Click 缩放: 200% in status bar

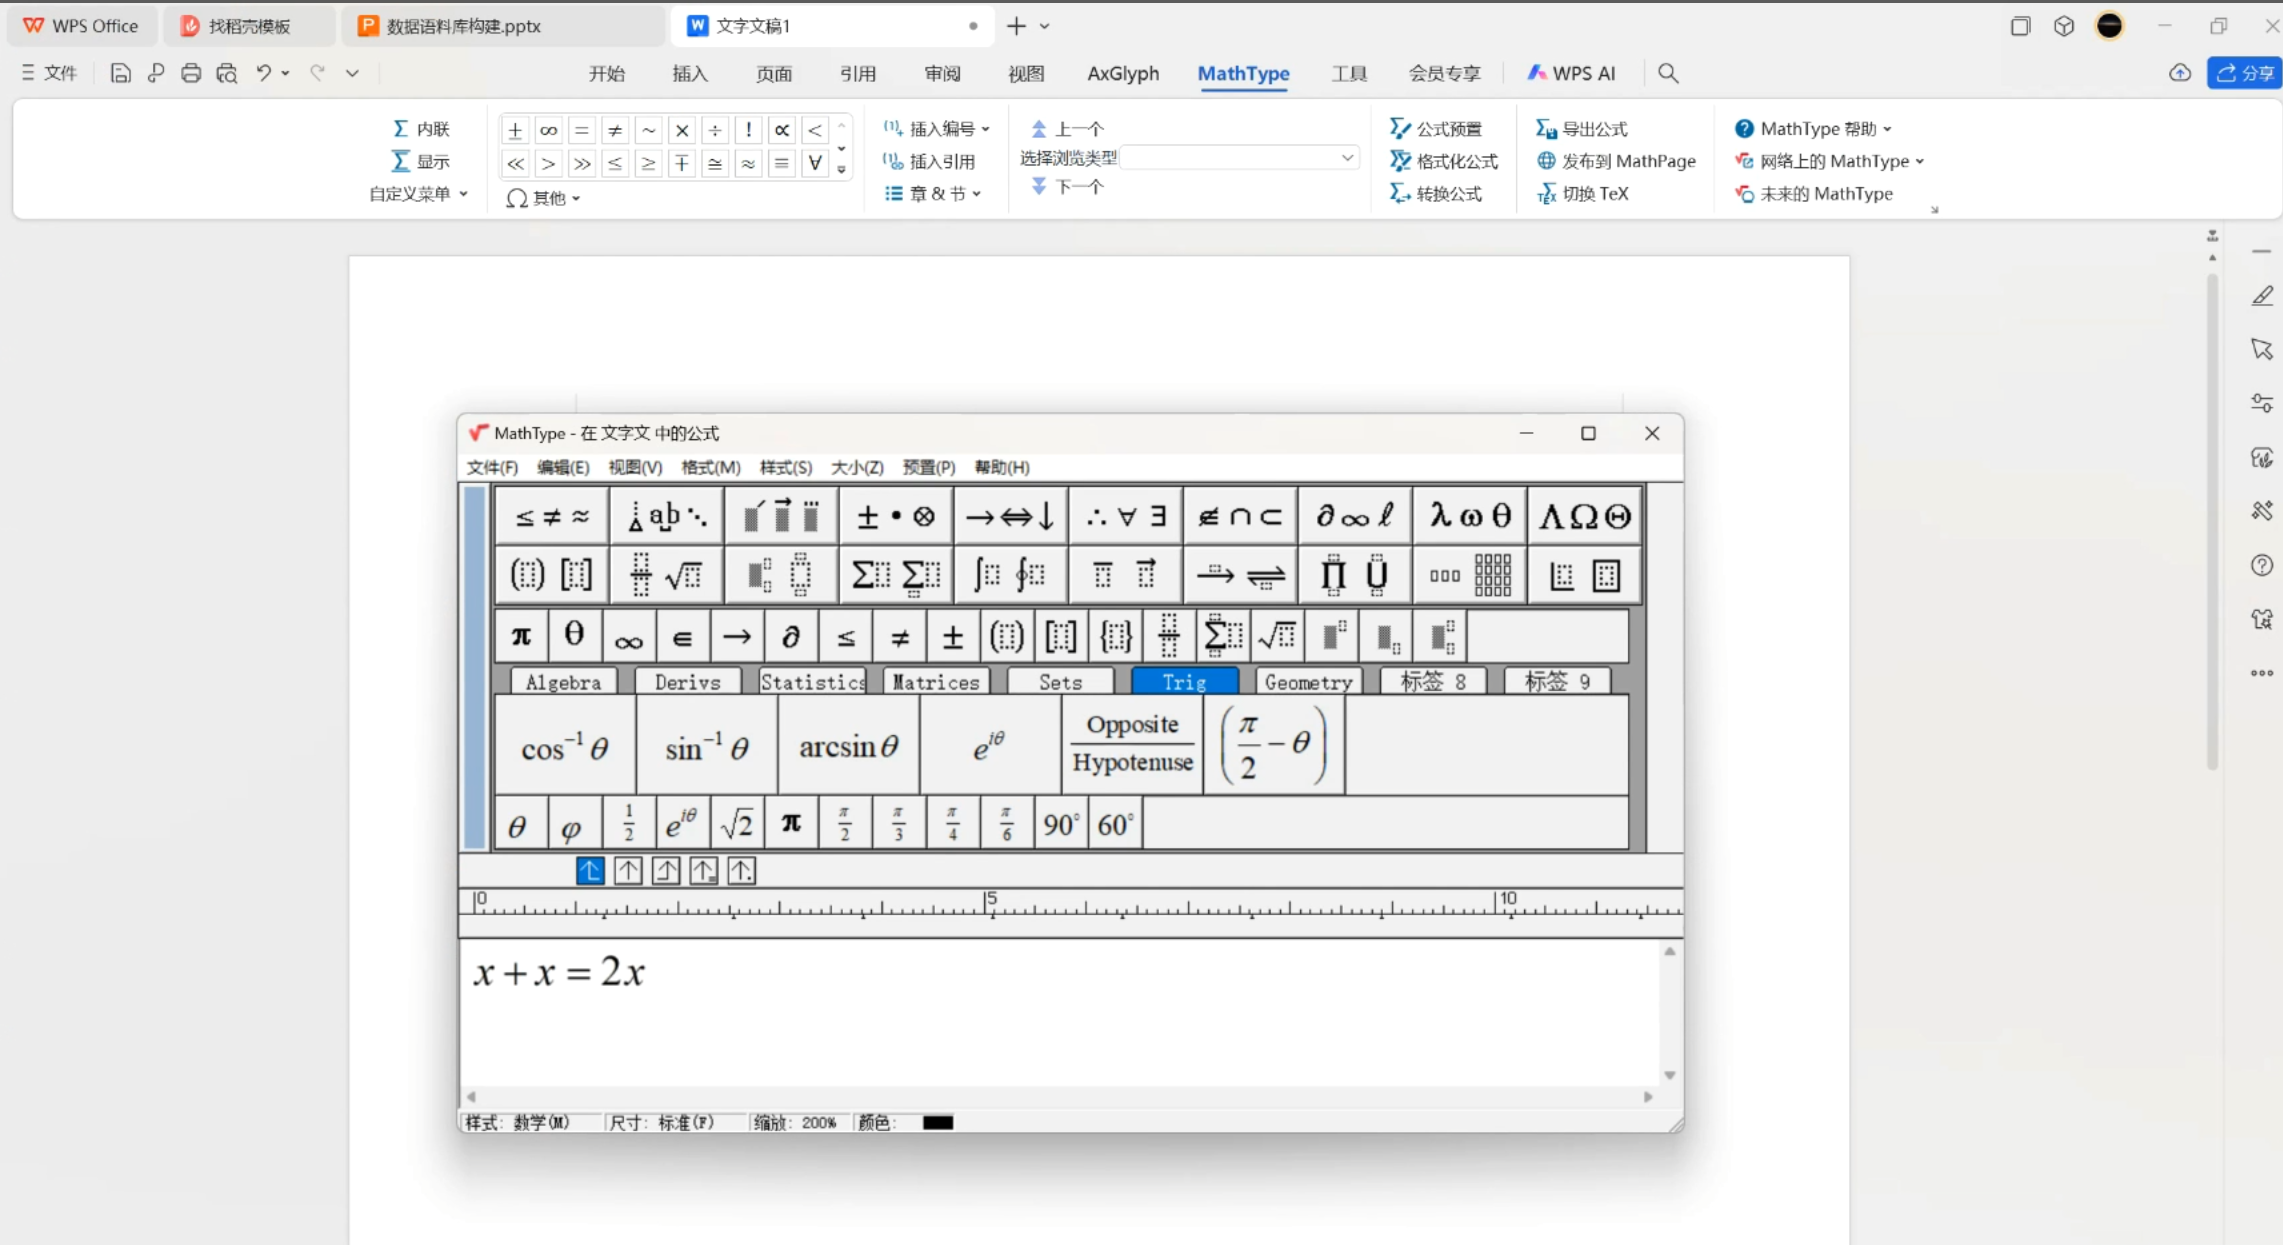click(796, 1122)
